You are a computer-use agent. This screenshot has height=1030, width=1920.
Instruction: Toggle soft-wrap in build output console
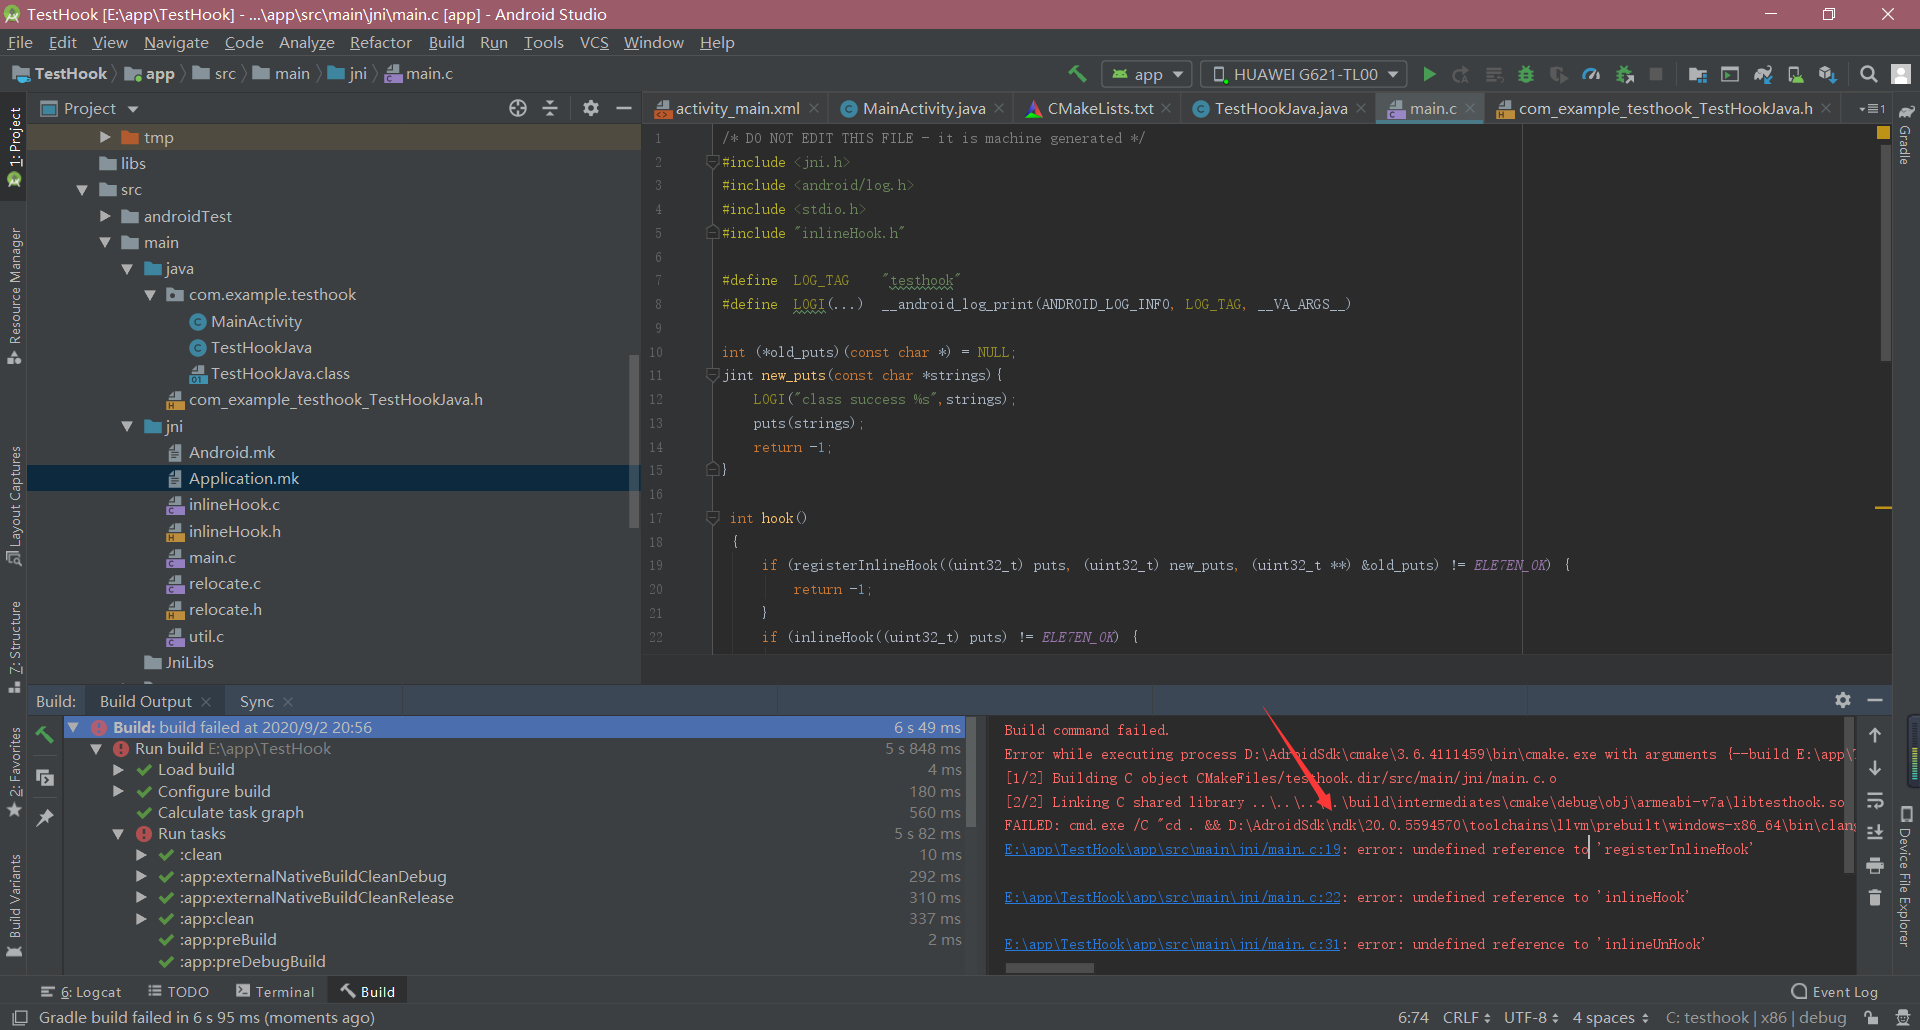click(1875, 800)
